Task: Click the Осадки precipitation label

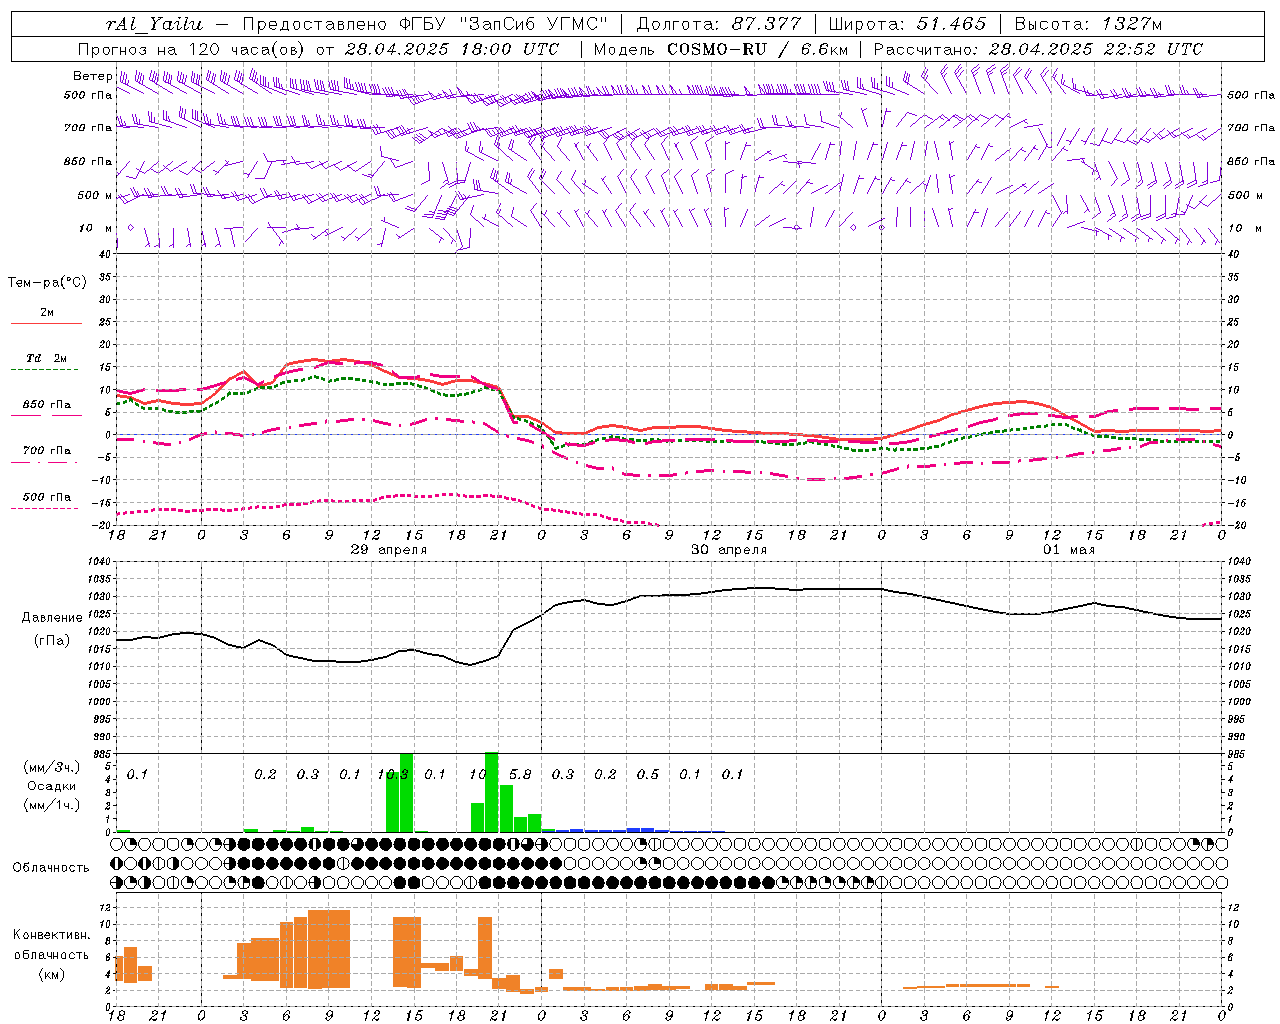Action: click(x=52, y=786)
